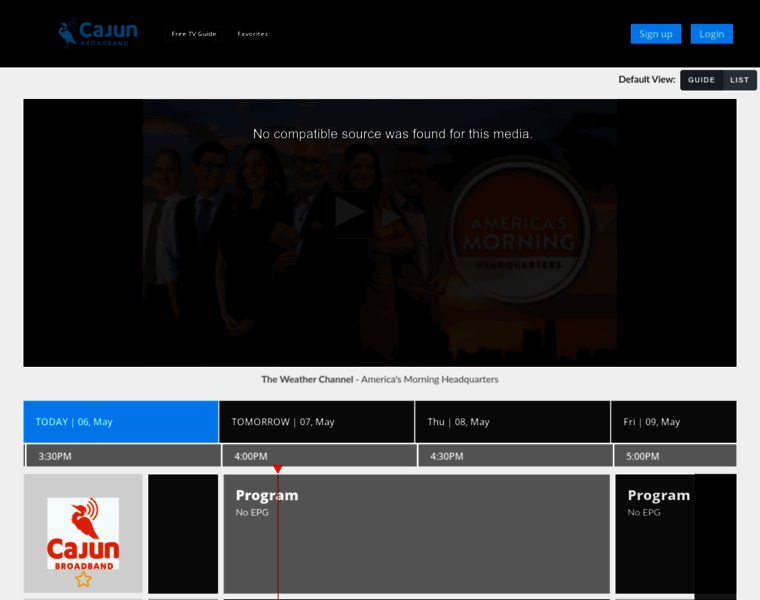This screenshot has height=600, width=760.
Task: Play the video with center play button
Action: point(350,213)
